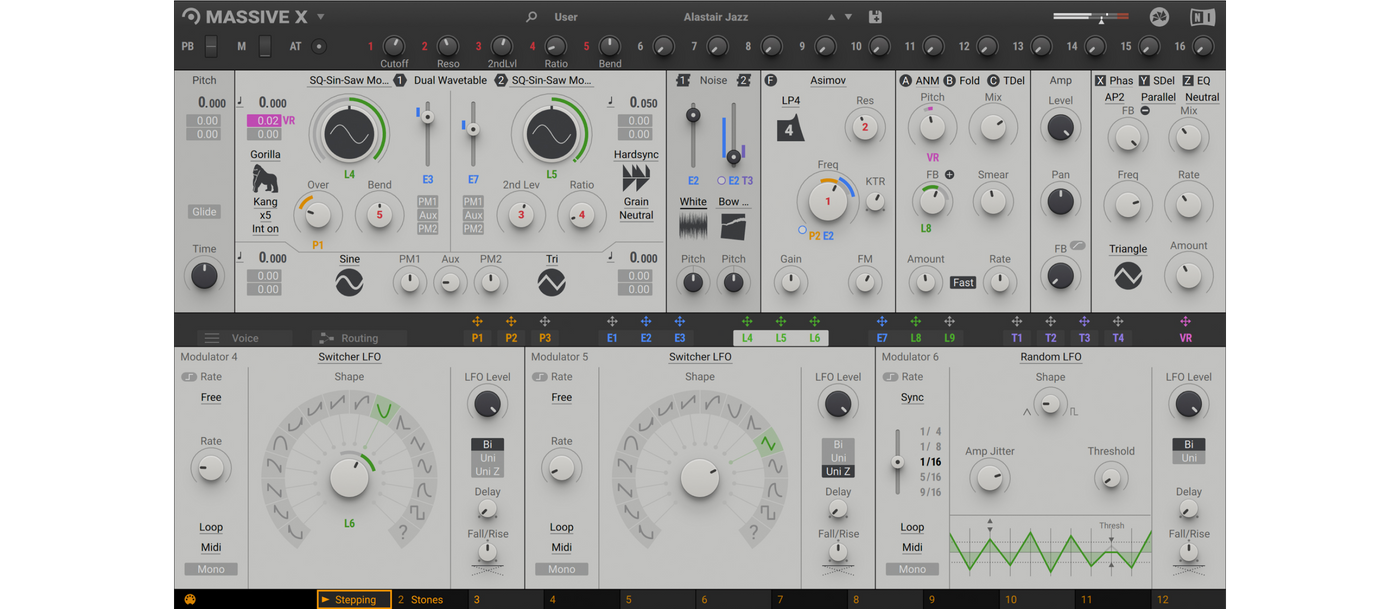Click the Fast rate button in insert effect
Viewport: 1400px width, 609px height.
click(963, 283)
